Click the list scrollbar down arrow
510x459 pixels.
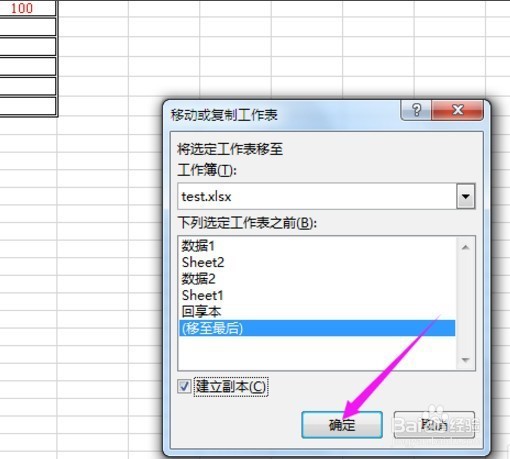465,360
